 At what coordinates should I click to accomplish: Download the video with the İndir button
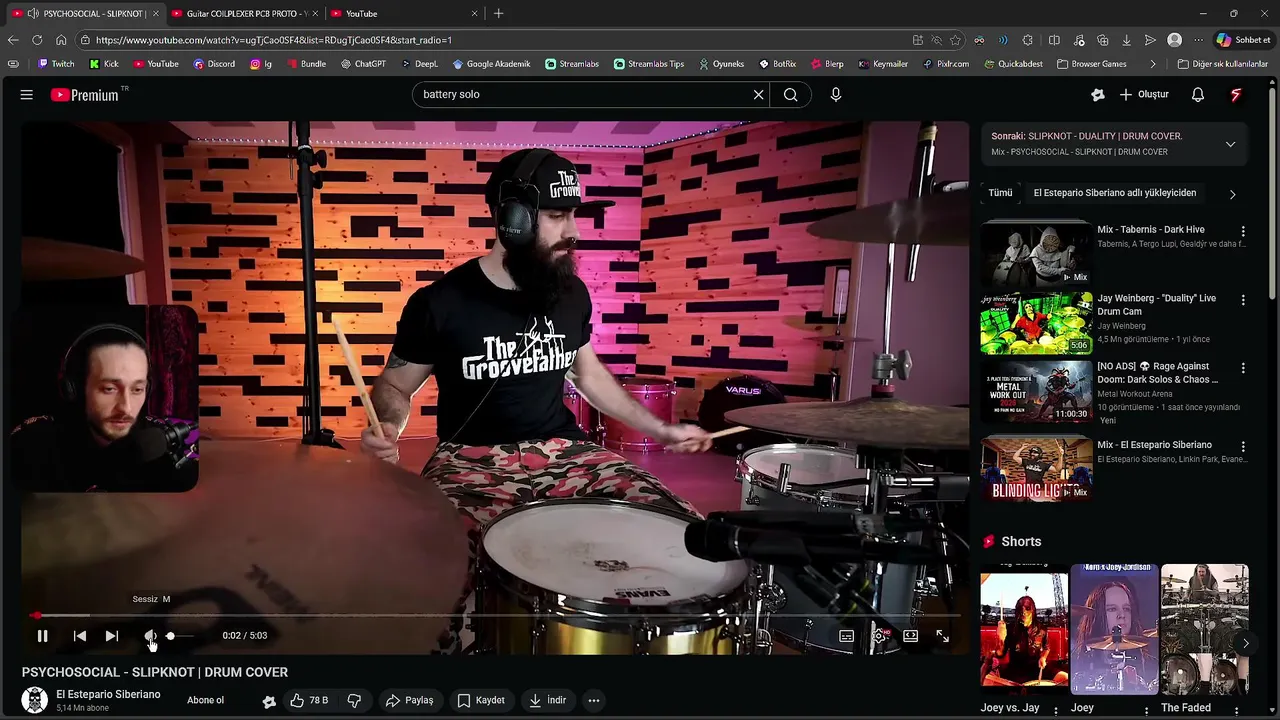point(548,701)
